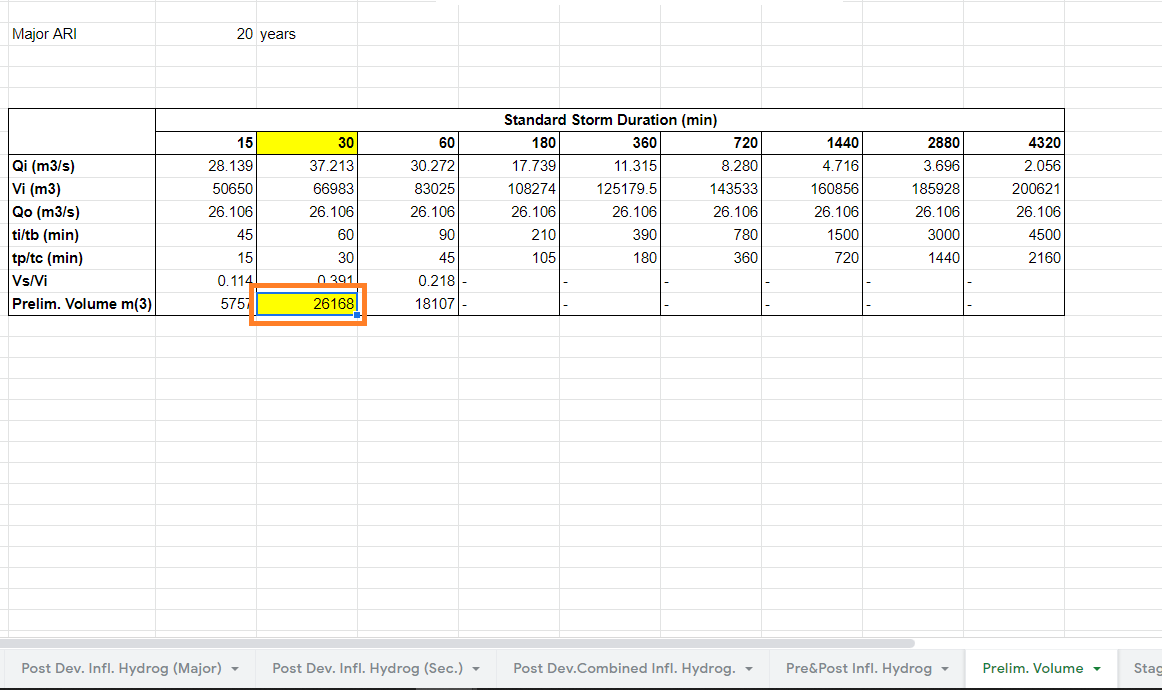Select Qi value 2.056

point(1014,166)
